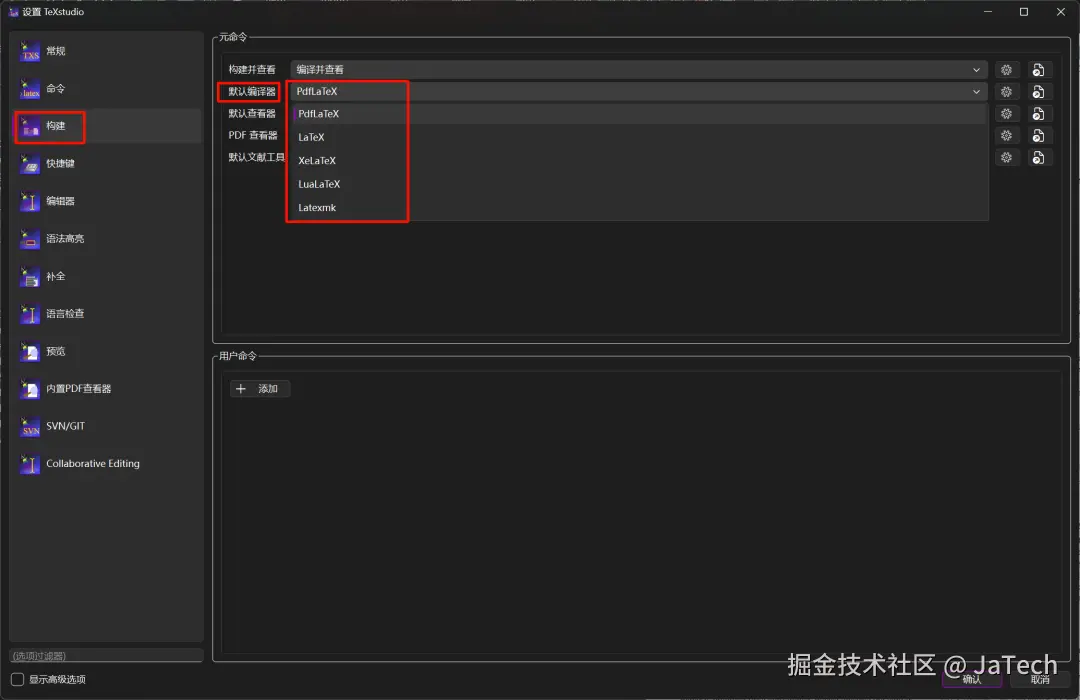Choose XeLaTeX from the compiler list
The image size is (1080, 700).
[x=640, y=161]
